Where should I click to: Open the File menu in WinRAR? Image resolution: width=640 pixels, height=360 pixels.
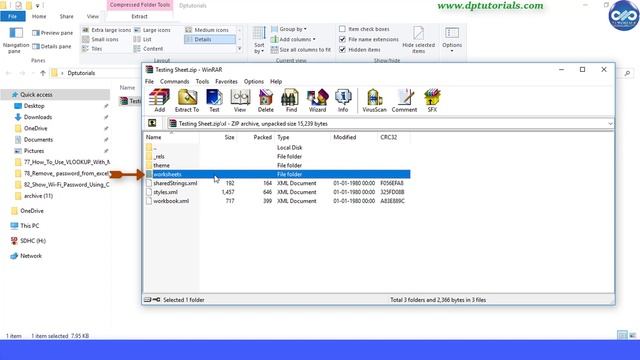click(149, 81)
